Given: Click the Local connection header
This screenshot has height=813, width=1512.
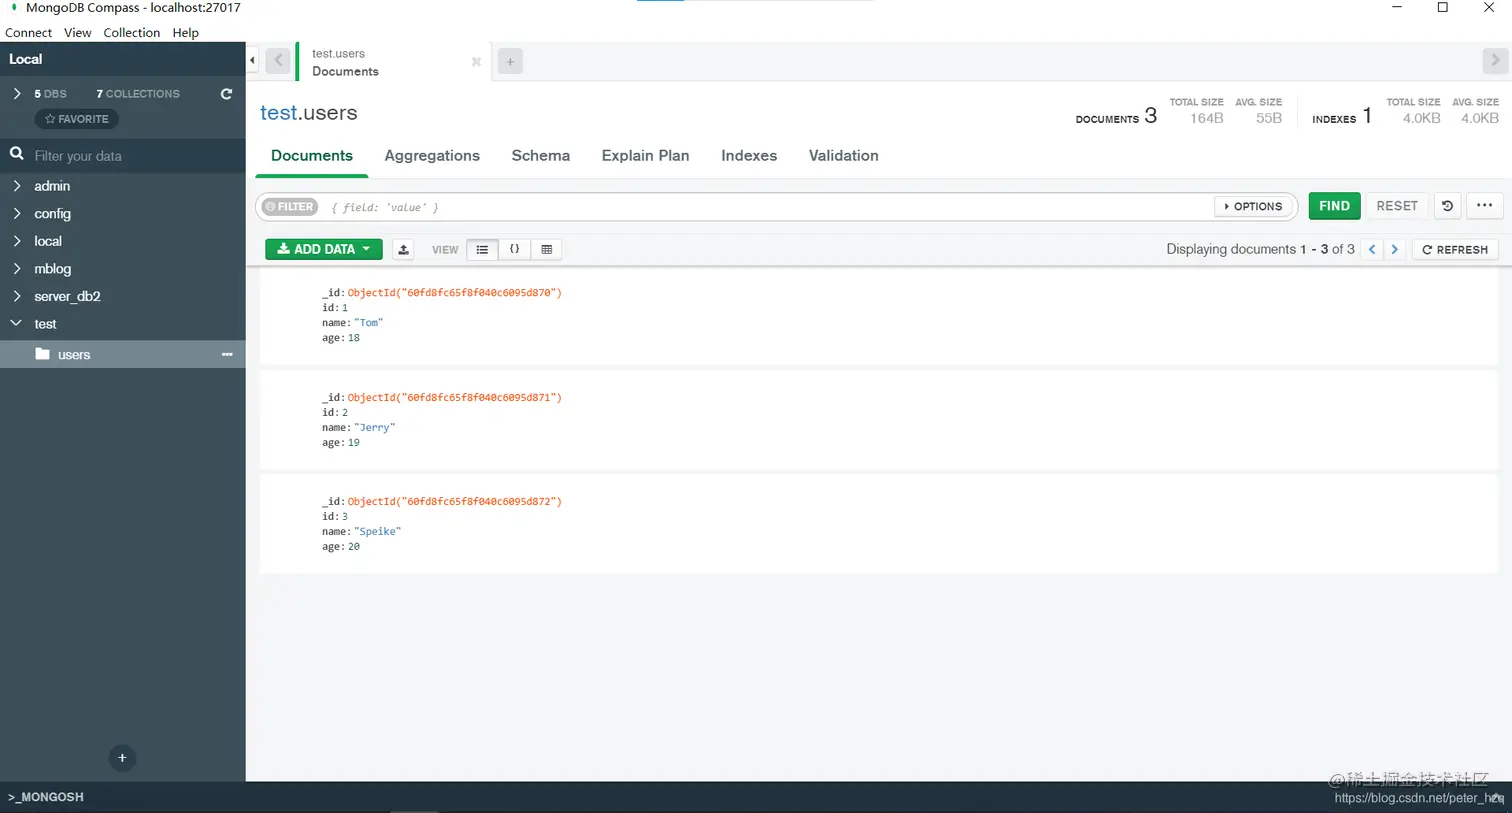Looking at the screenshot, I should 122,59.
